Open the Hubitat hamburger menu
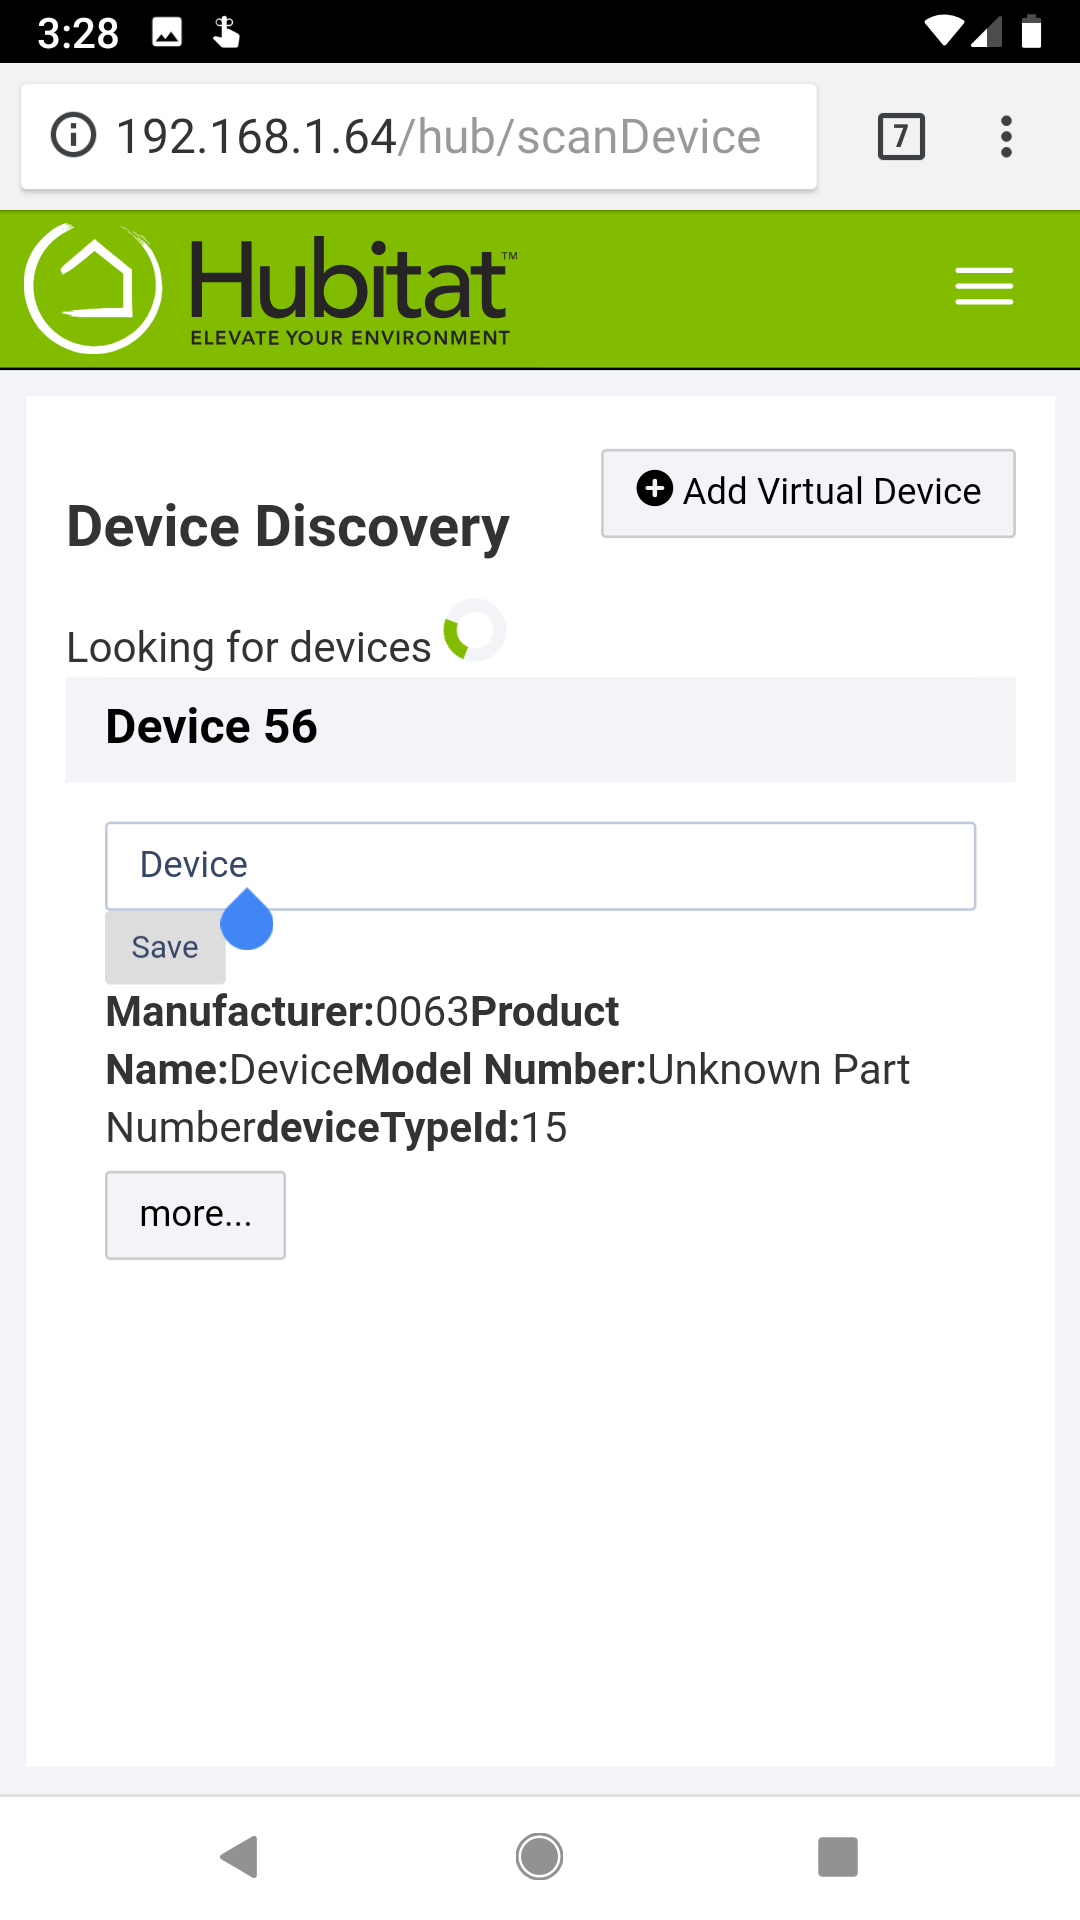Viewport: 1080px width, 1920px height. click(984, 286)
